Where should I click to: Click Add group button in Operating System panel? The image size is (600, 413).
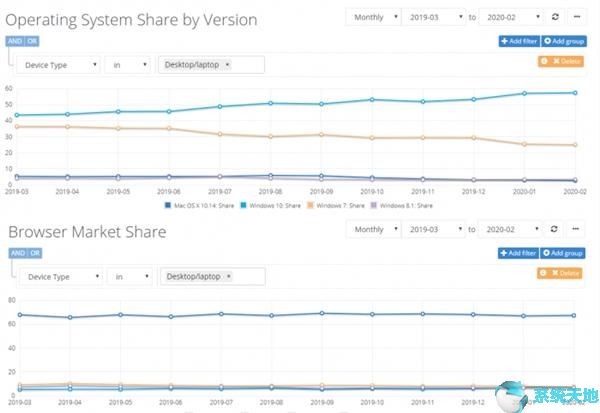pyautogui.click(x=564, y=41)
